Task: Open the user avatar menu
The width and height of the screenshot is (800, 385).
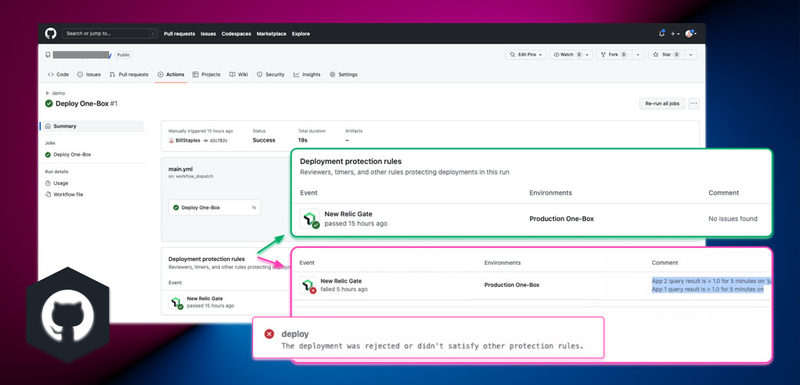Action: (x=691, y=34)
